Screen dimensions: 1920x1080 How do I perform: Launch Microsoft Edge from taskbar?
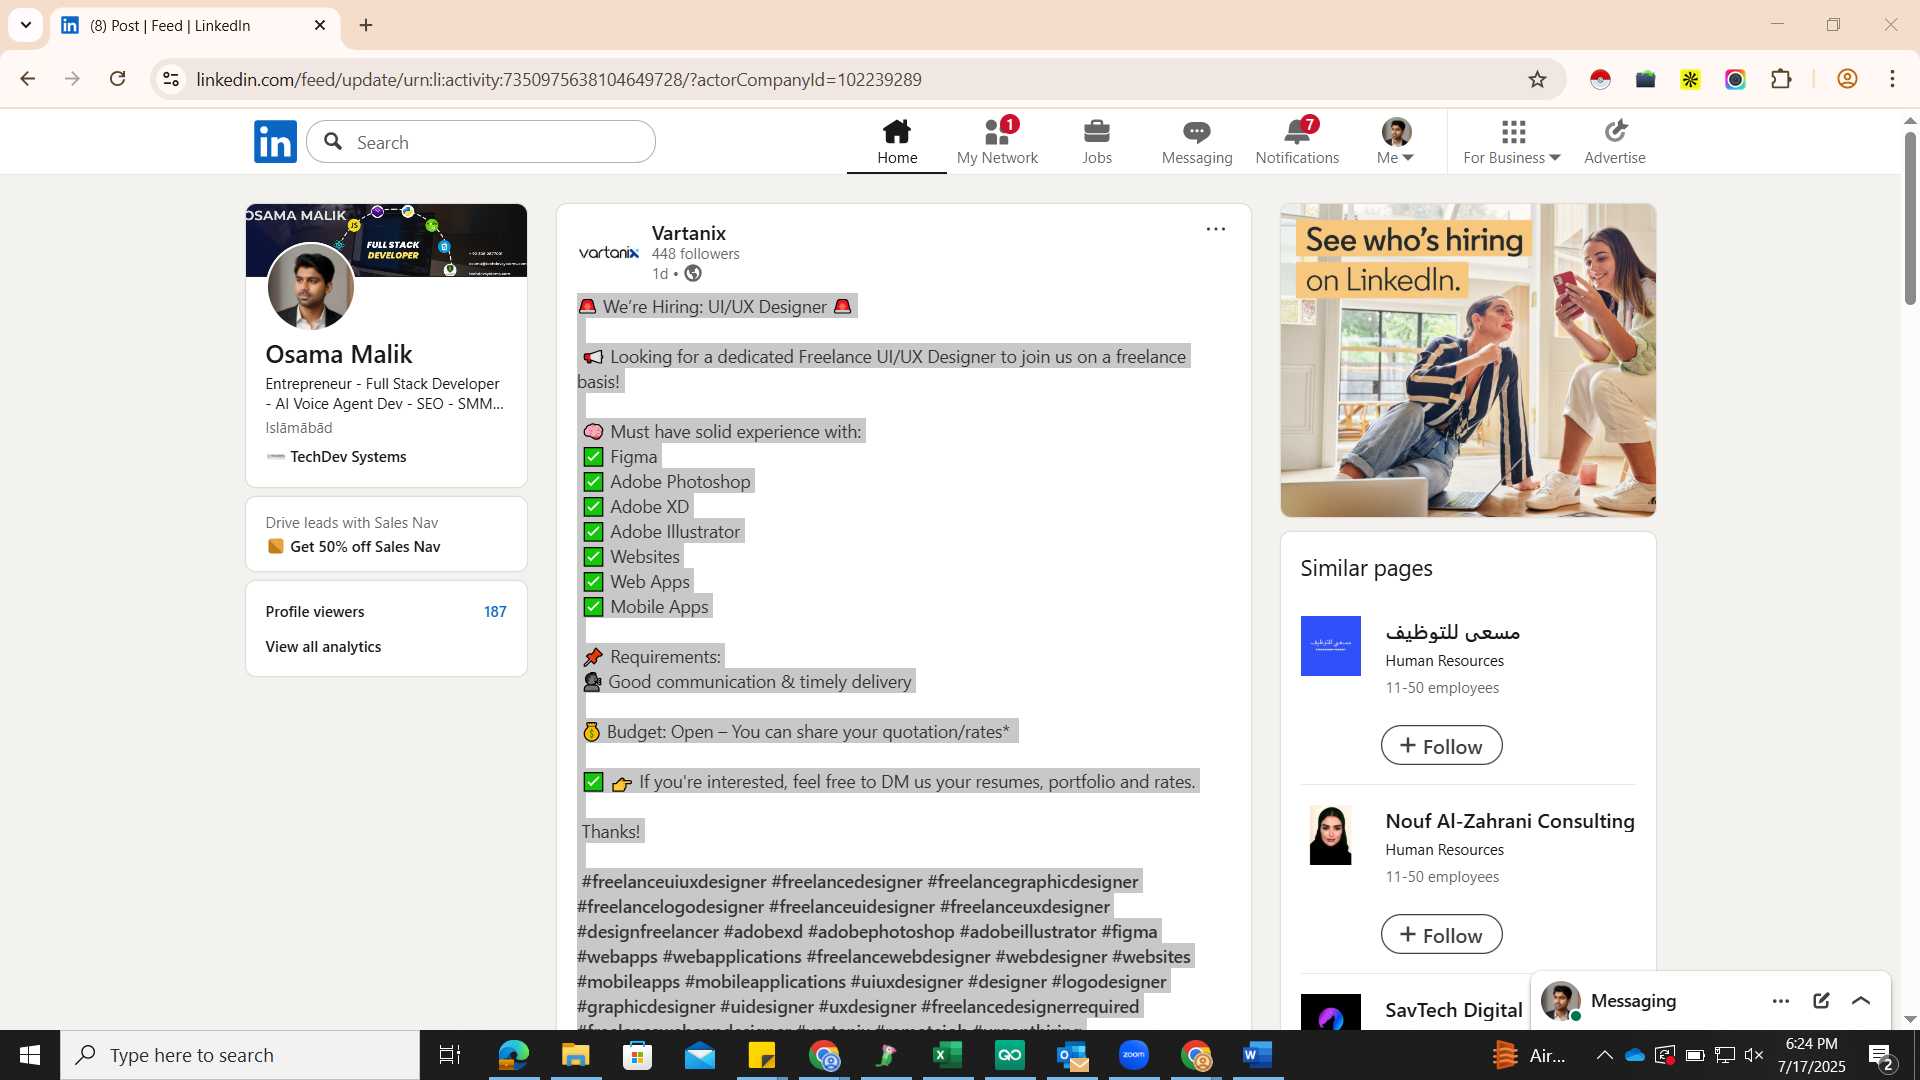pos(513,1055)
